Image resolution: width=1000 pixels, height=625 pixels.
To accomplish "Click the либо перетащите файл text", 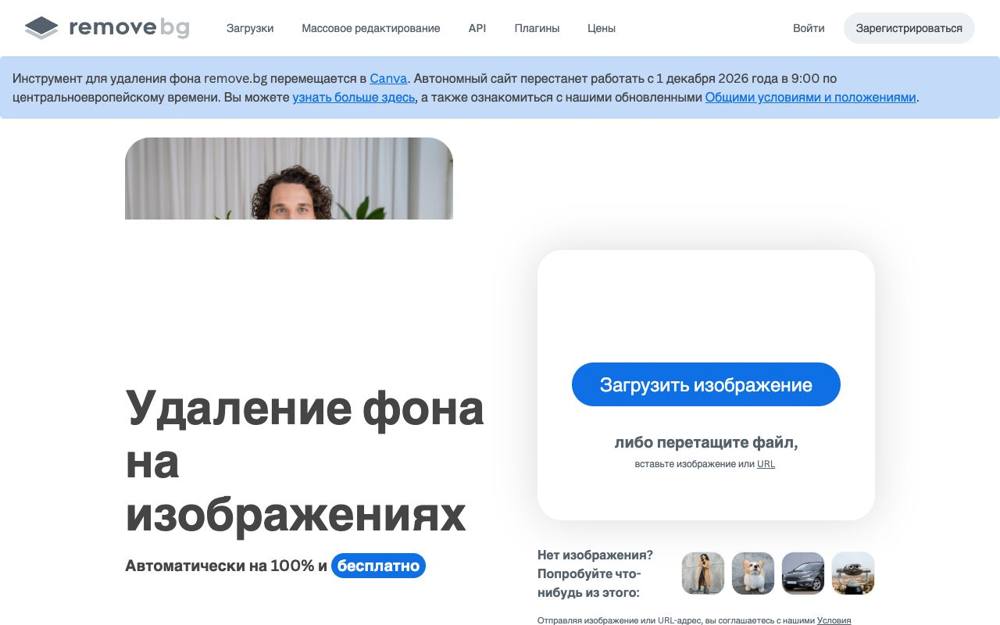I will pyautogui.click(x=706, y=442).
